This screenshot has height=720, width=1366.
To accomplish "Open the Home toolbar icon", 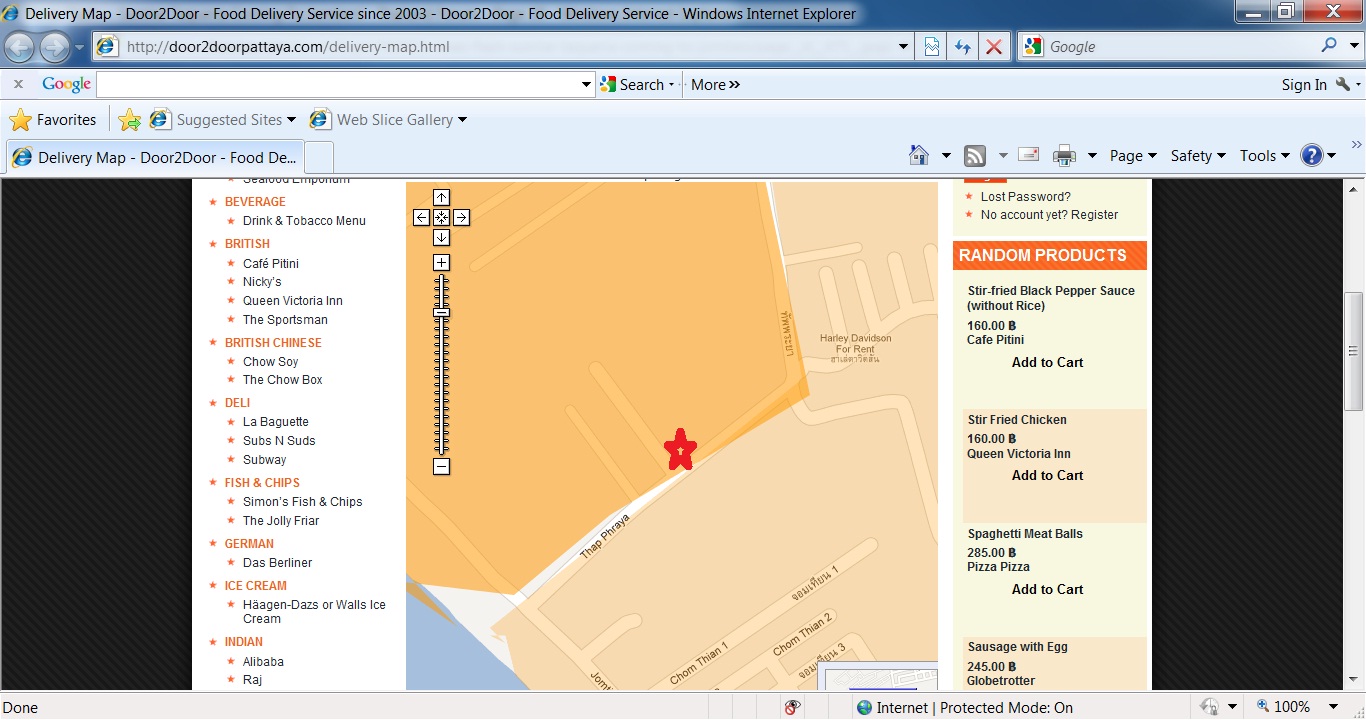I will pyautogui.click(x=919, y=155).
